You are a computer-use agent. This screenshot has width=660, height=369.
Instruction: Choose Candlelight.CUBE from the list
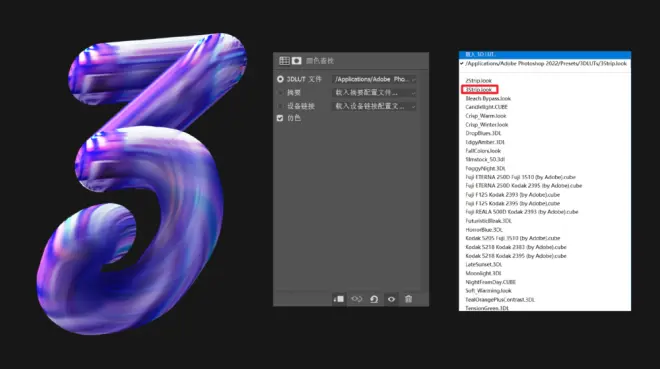point(486,107)
